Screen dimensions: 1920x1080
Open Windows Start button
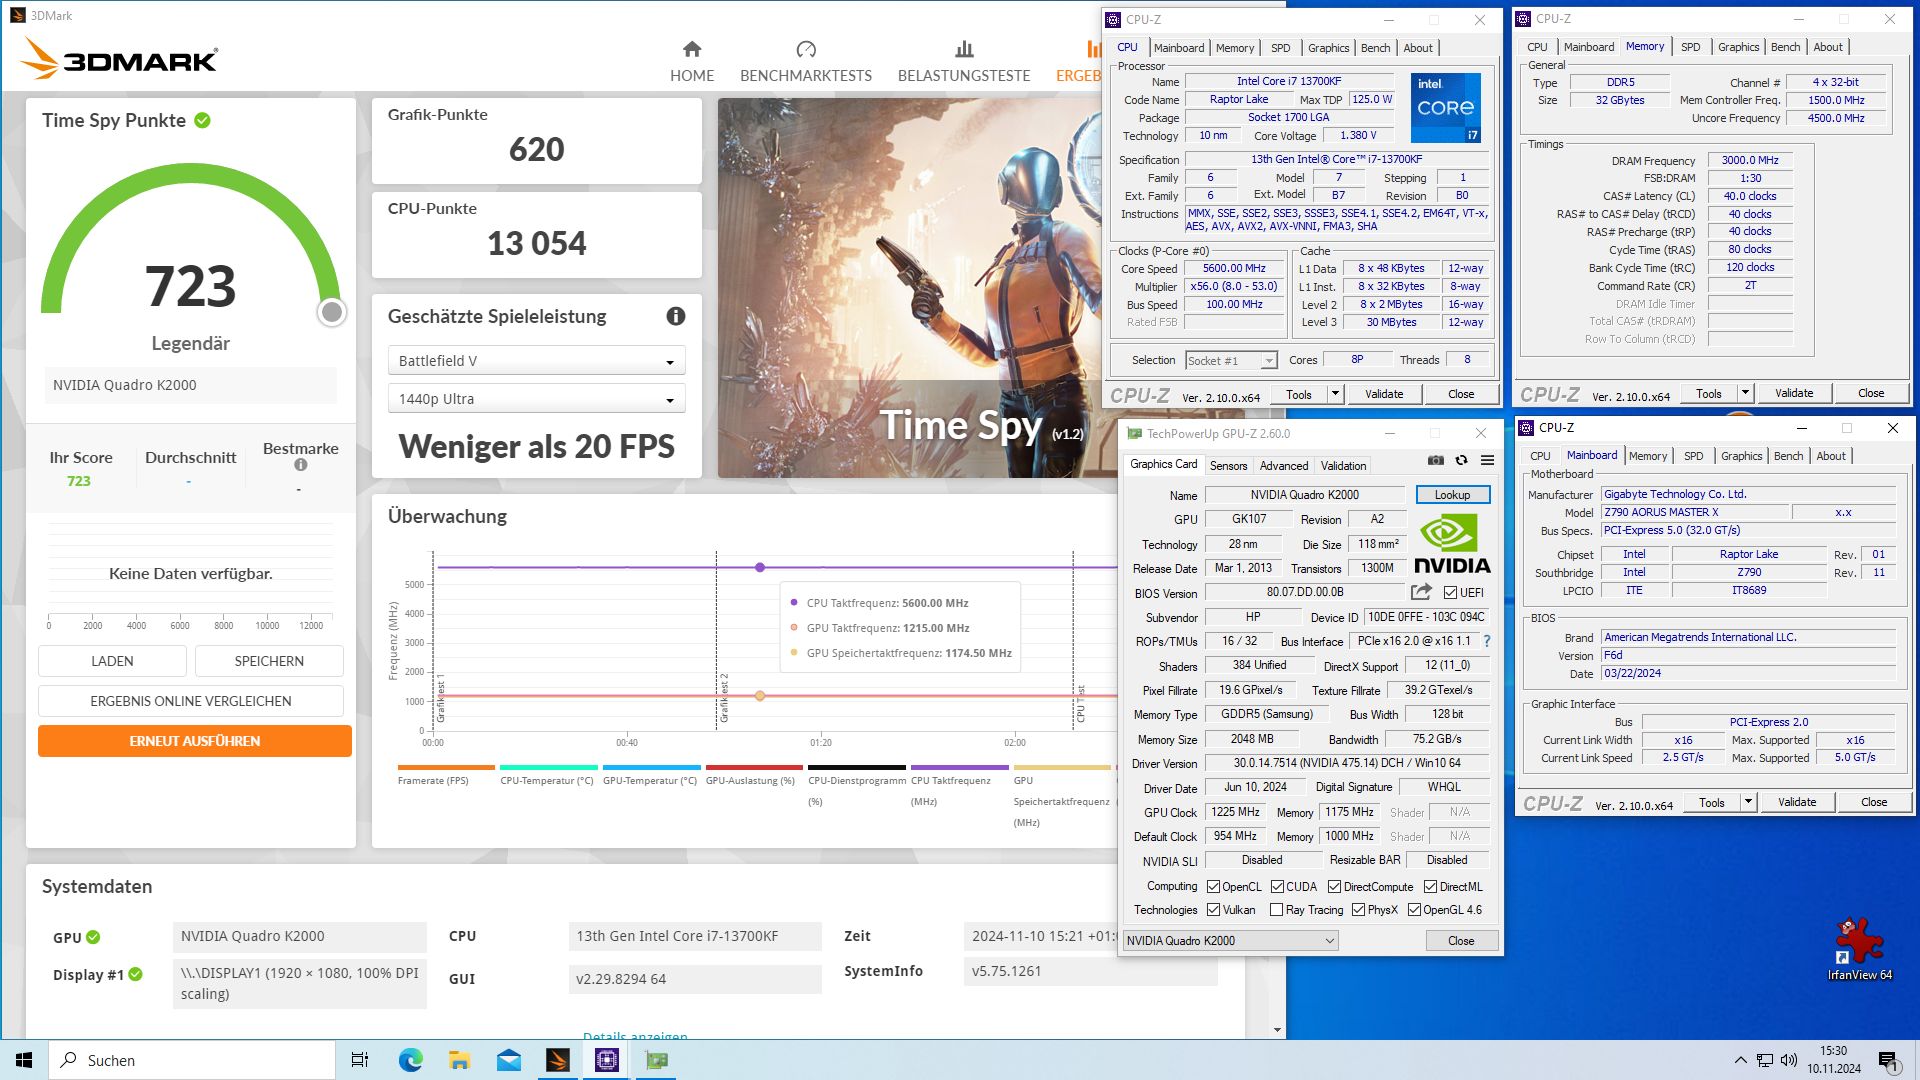(24, 1060)
